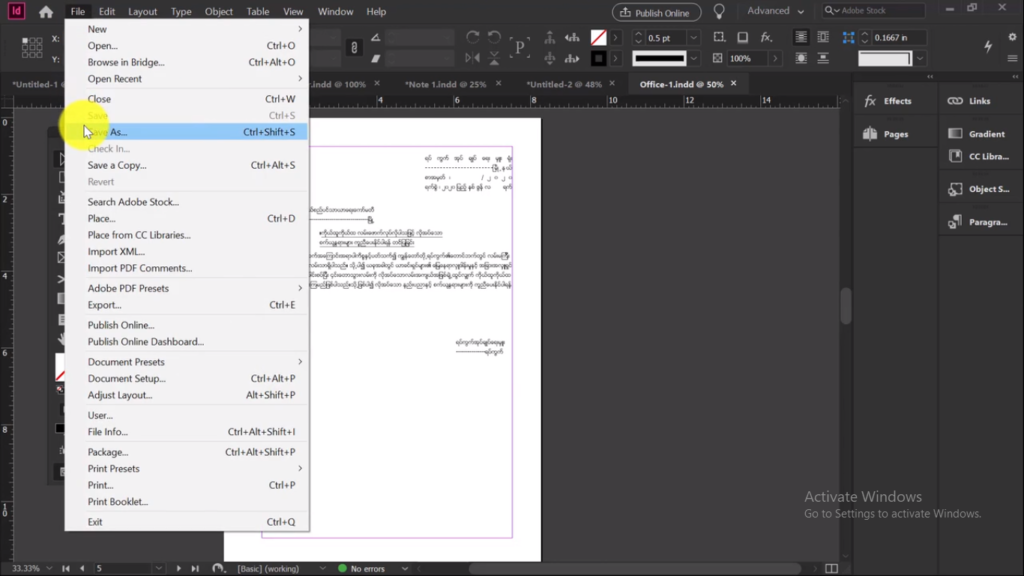
Task: Click the Adobe Stock search field
Action: click(873, 10)
